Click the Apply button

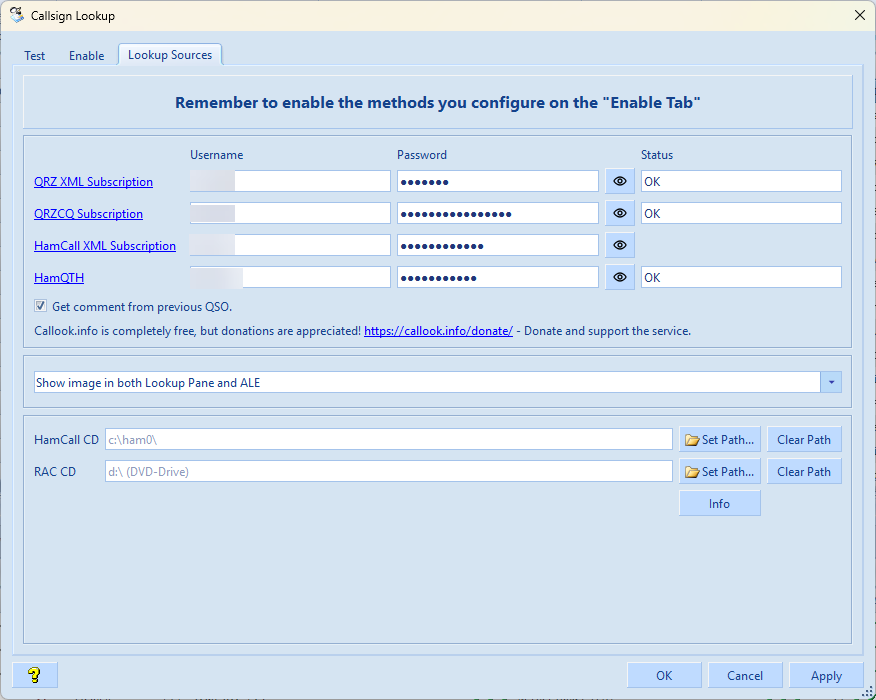(826, 675)
